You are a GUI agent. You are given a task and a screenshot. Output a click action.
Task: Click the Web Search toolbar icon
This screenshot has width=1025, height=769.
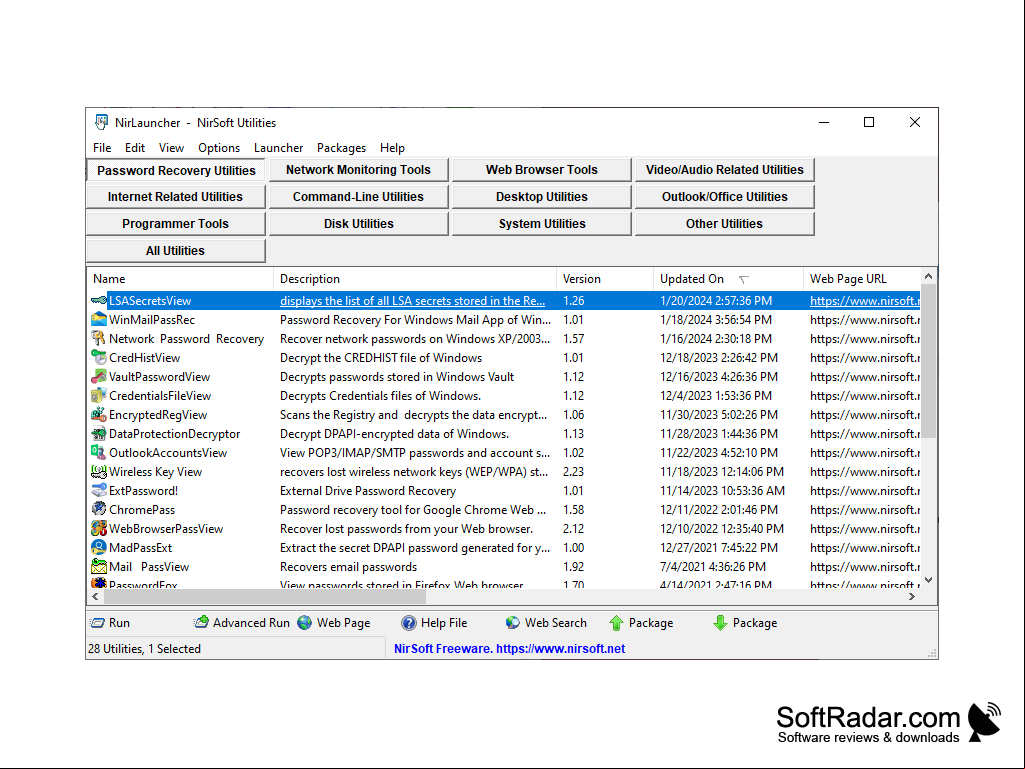click(512, 623)
